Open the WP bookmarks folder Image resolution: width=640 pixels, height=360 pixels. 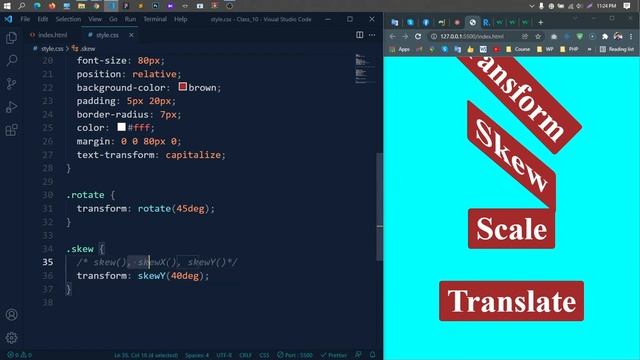tap(545, 49)
